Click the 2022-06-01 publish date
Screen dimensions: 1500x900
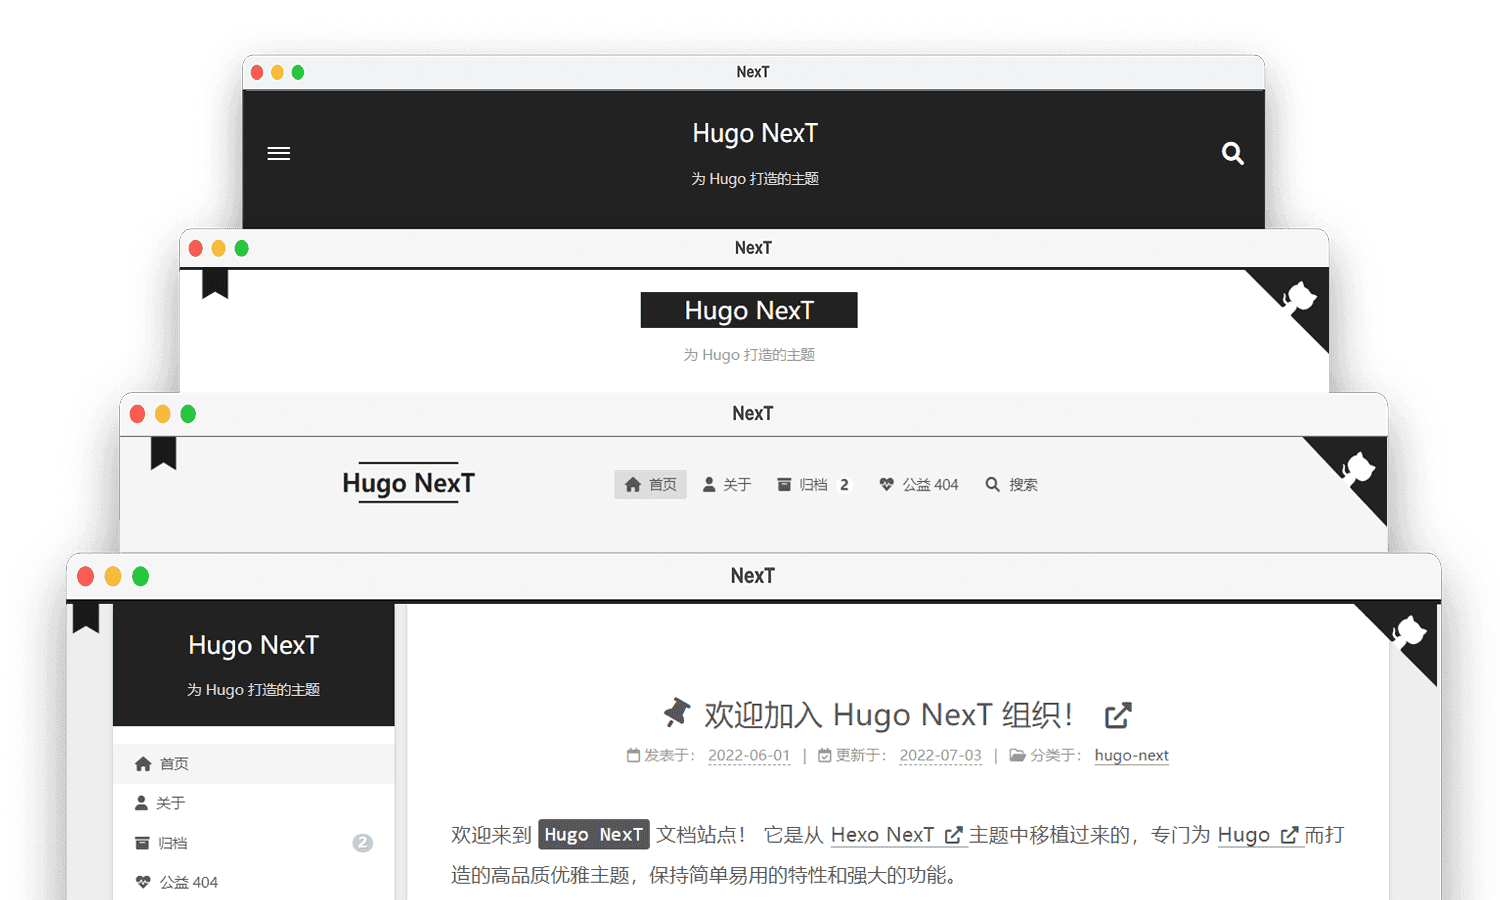point(749,756)
